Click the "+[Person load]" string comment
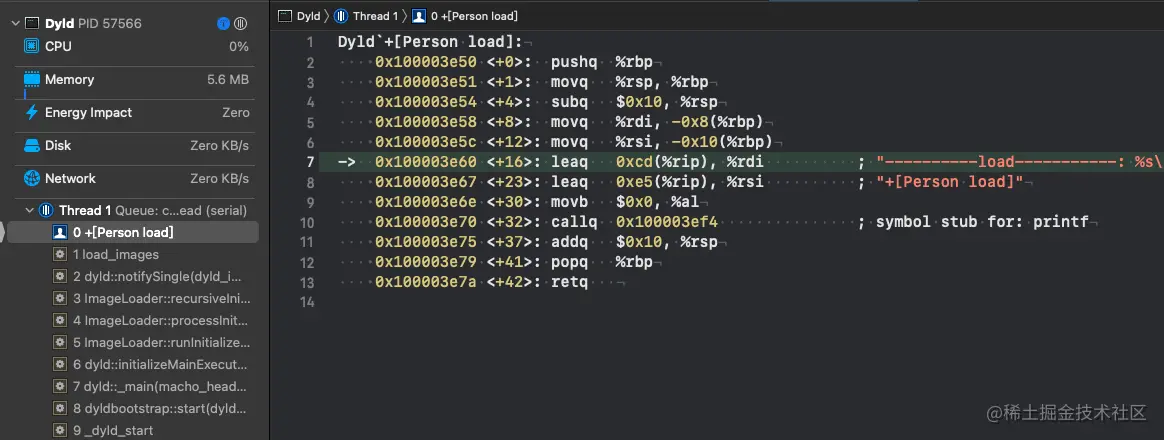 (950, 183)
